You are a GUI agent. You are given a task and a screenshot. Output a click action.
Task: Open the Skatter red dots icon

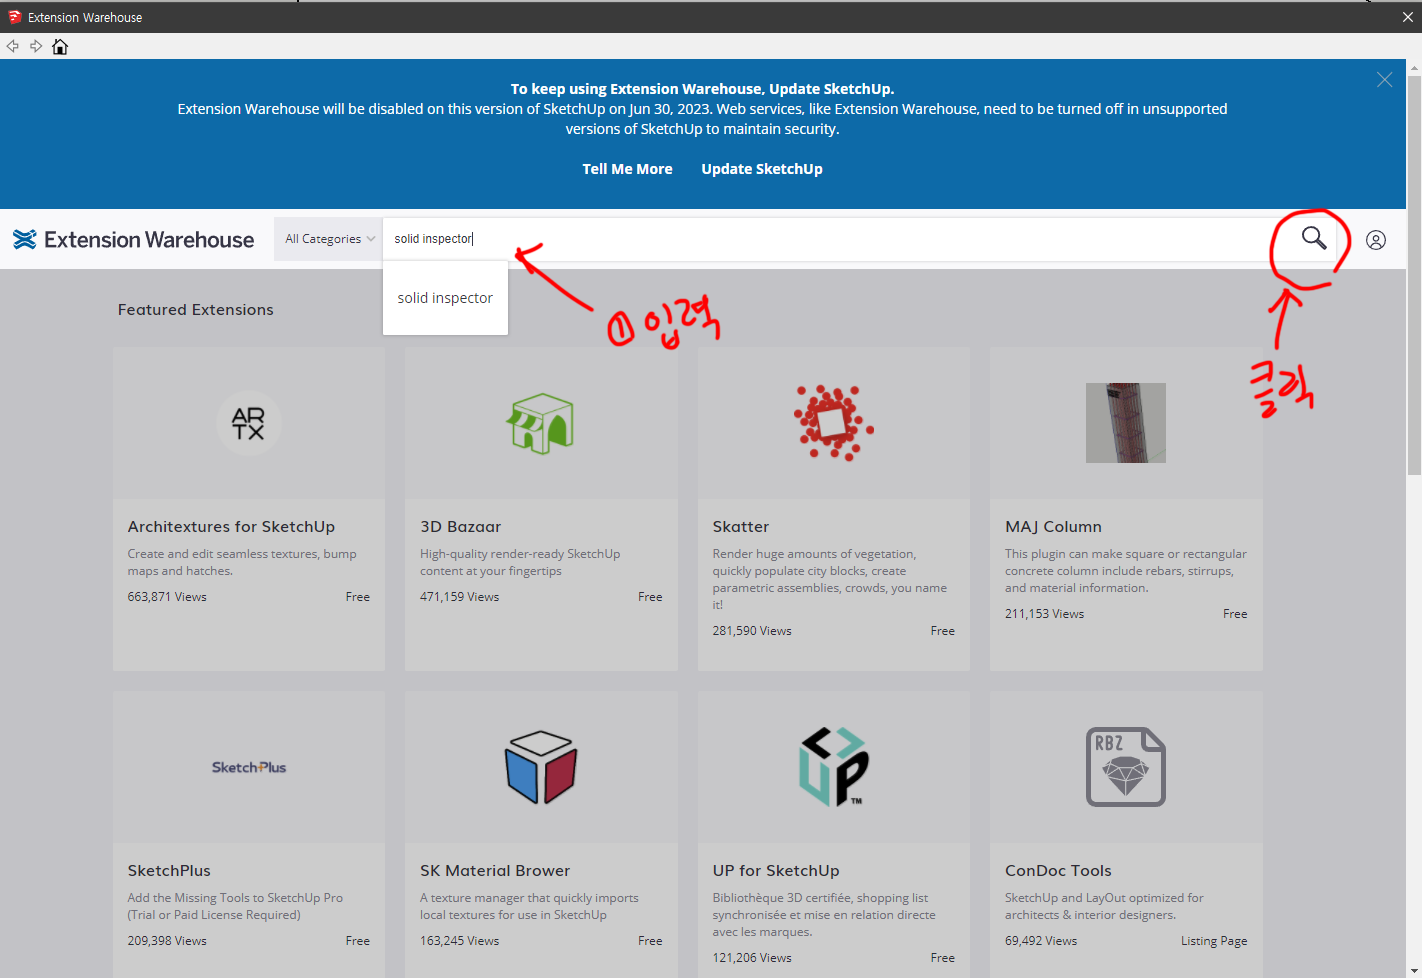tap(833, 423)
